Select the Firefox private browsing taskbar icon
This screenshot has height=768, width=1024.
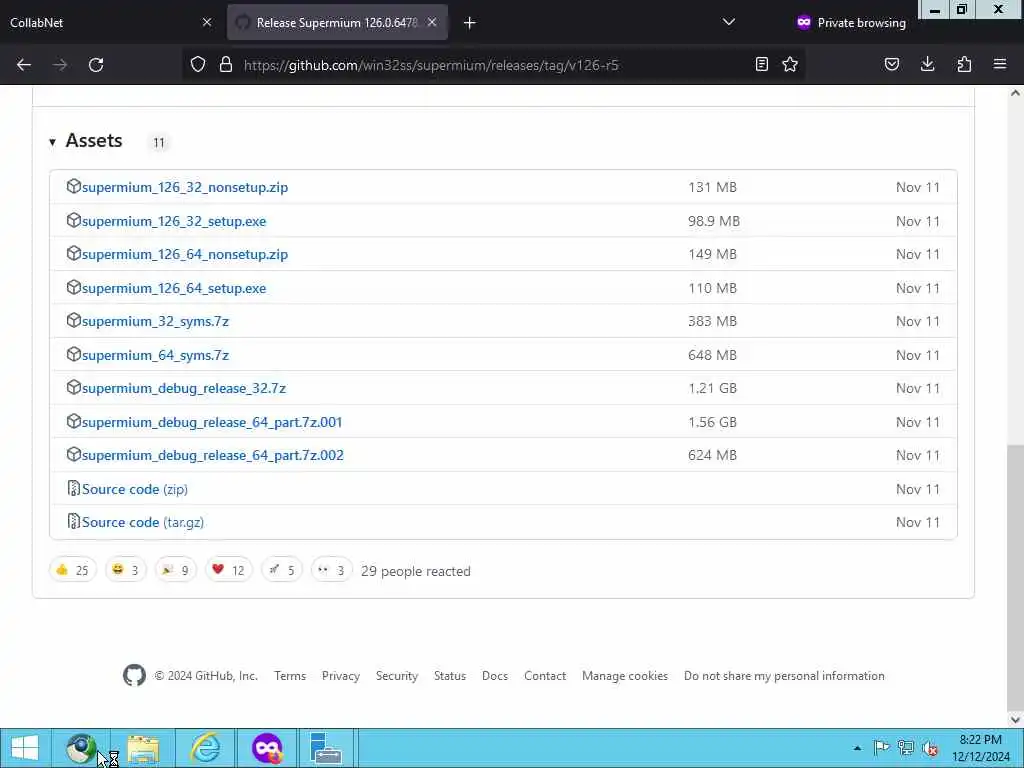pyautogui.click(x=267, y=748)
